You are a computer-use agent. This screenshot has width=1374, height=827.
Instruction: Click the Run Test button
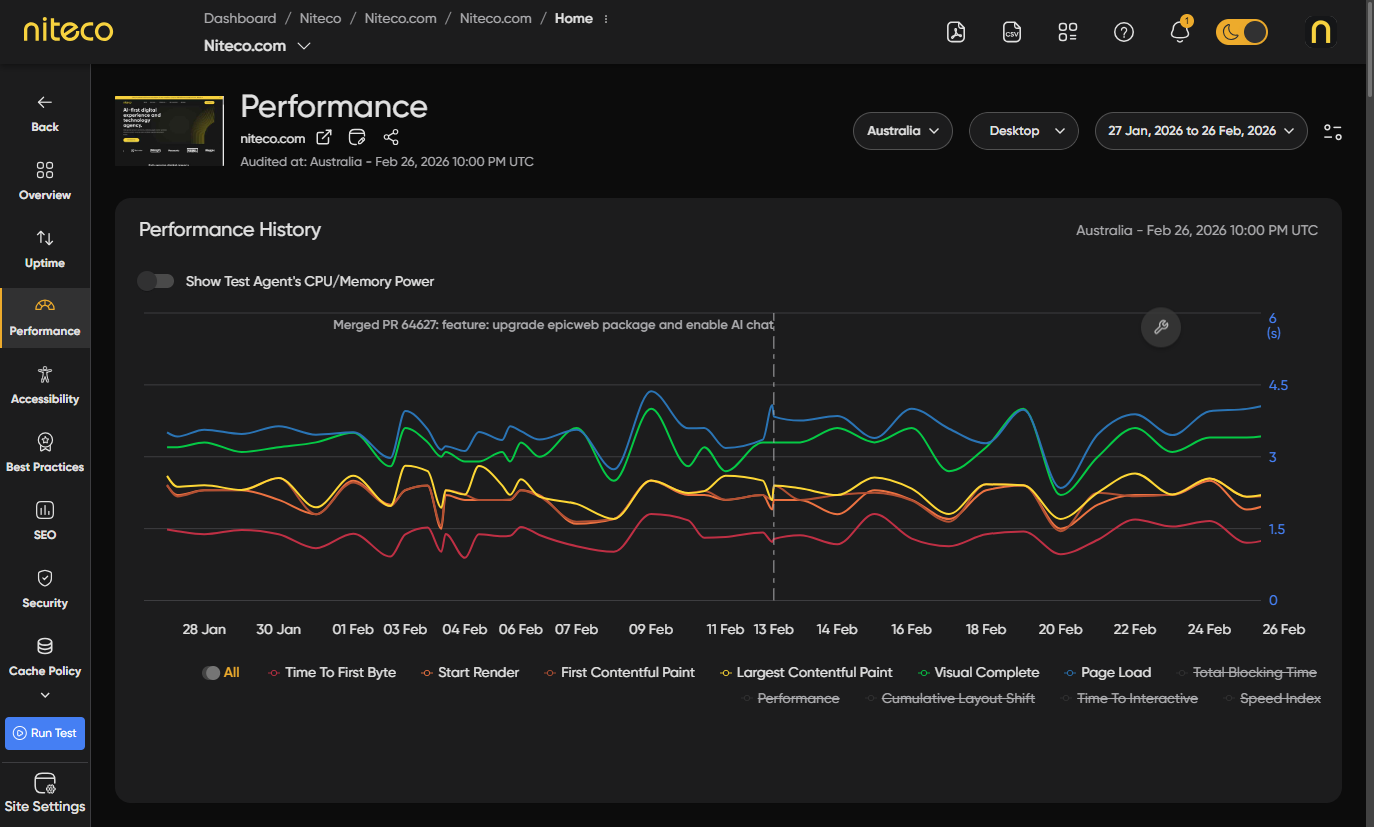click(45, 733)
